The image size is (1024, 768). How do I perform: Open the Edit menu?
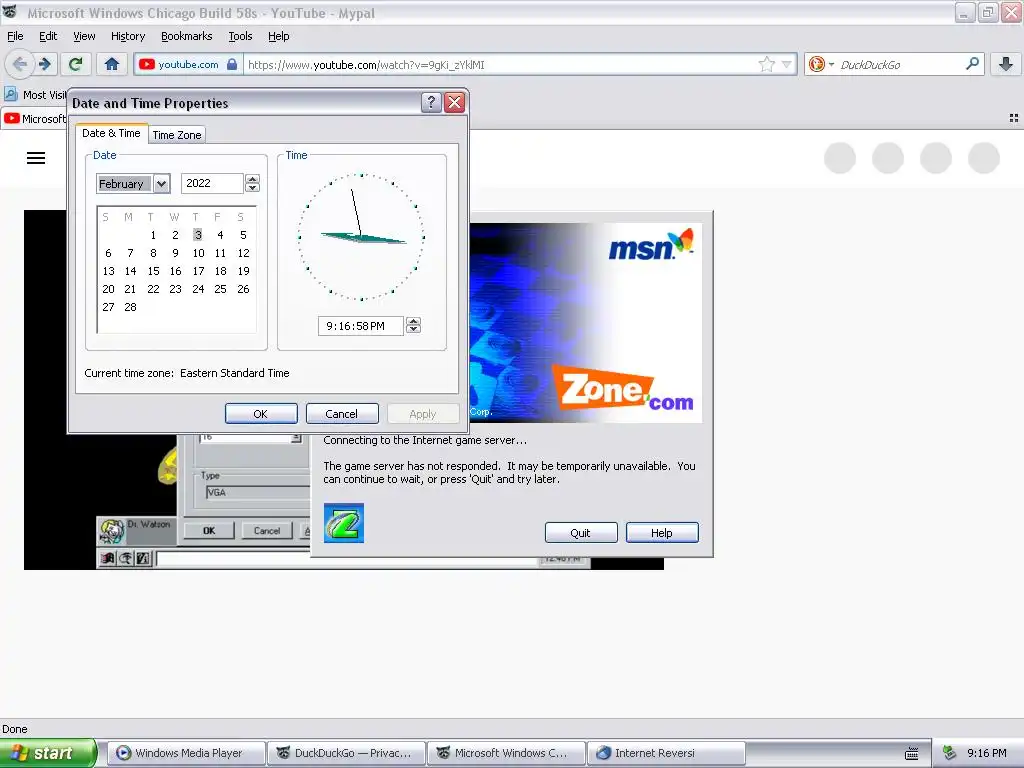point(48,36)
